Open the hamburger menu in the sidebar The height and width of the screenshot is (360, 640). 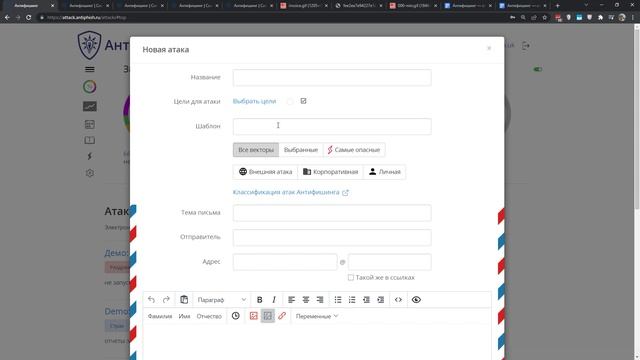click(89, 69)
